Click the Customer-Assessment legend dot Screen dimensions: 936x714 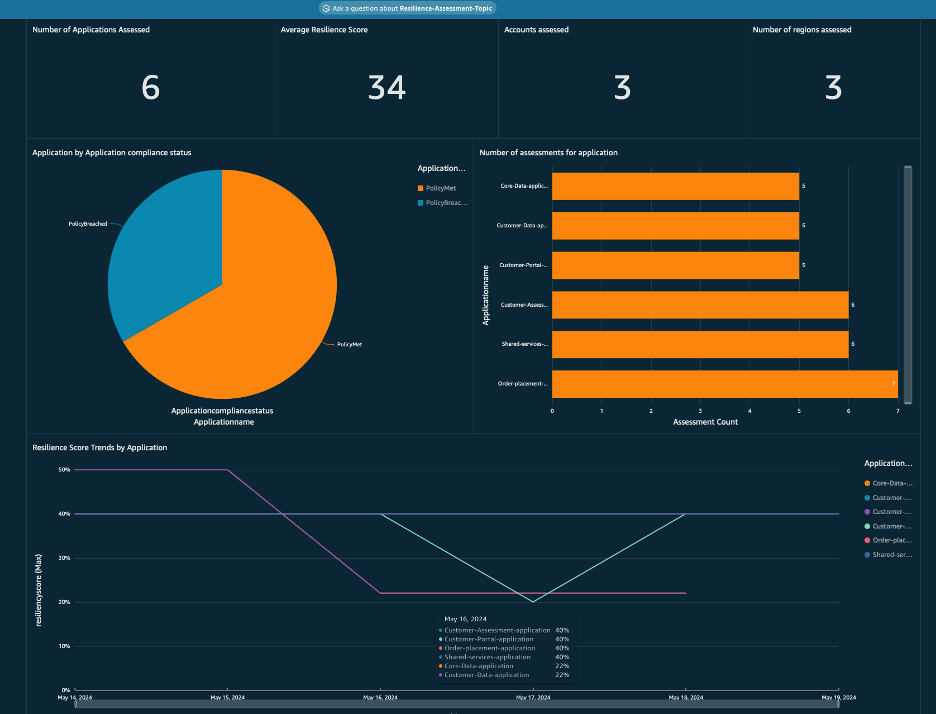867,497
